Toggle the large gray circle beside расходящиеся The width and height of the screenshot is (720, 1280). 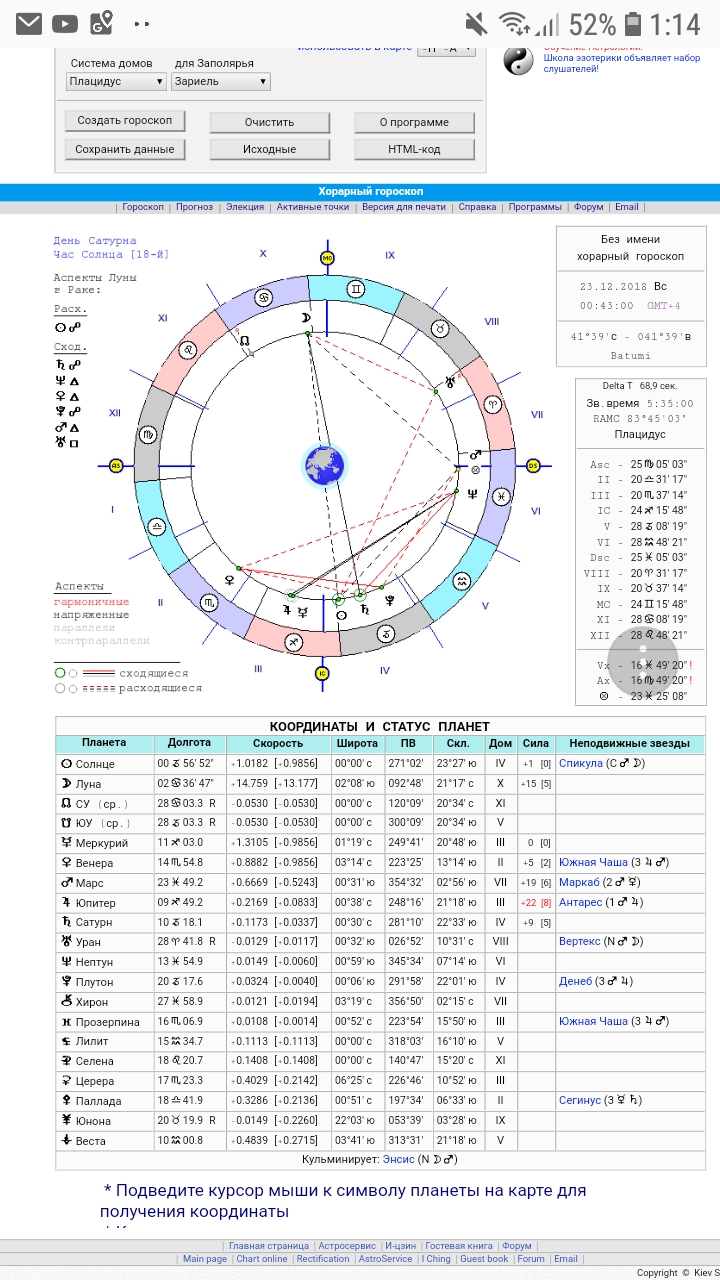[x=60, y=688]
